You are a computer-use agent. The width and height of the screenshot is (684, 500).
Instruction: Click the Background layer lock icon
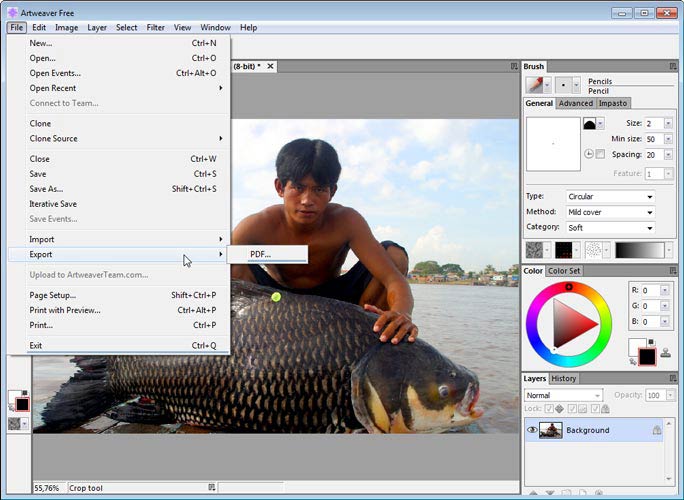click(x=656, y=430)
